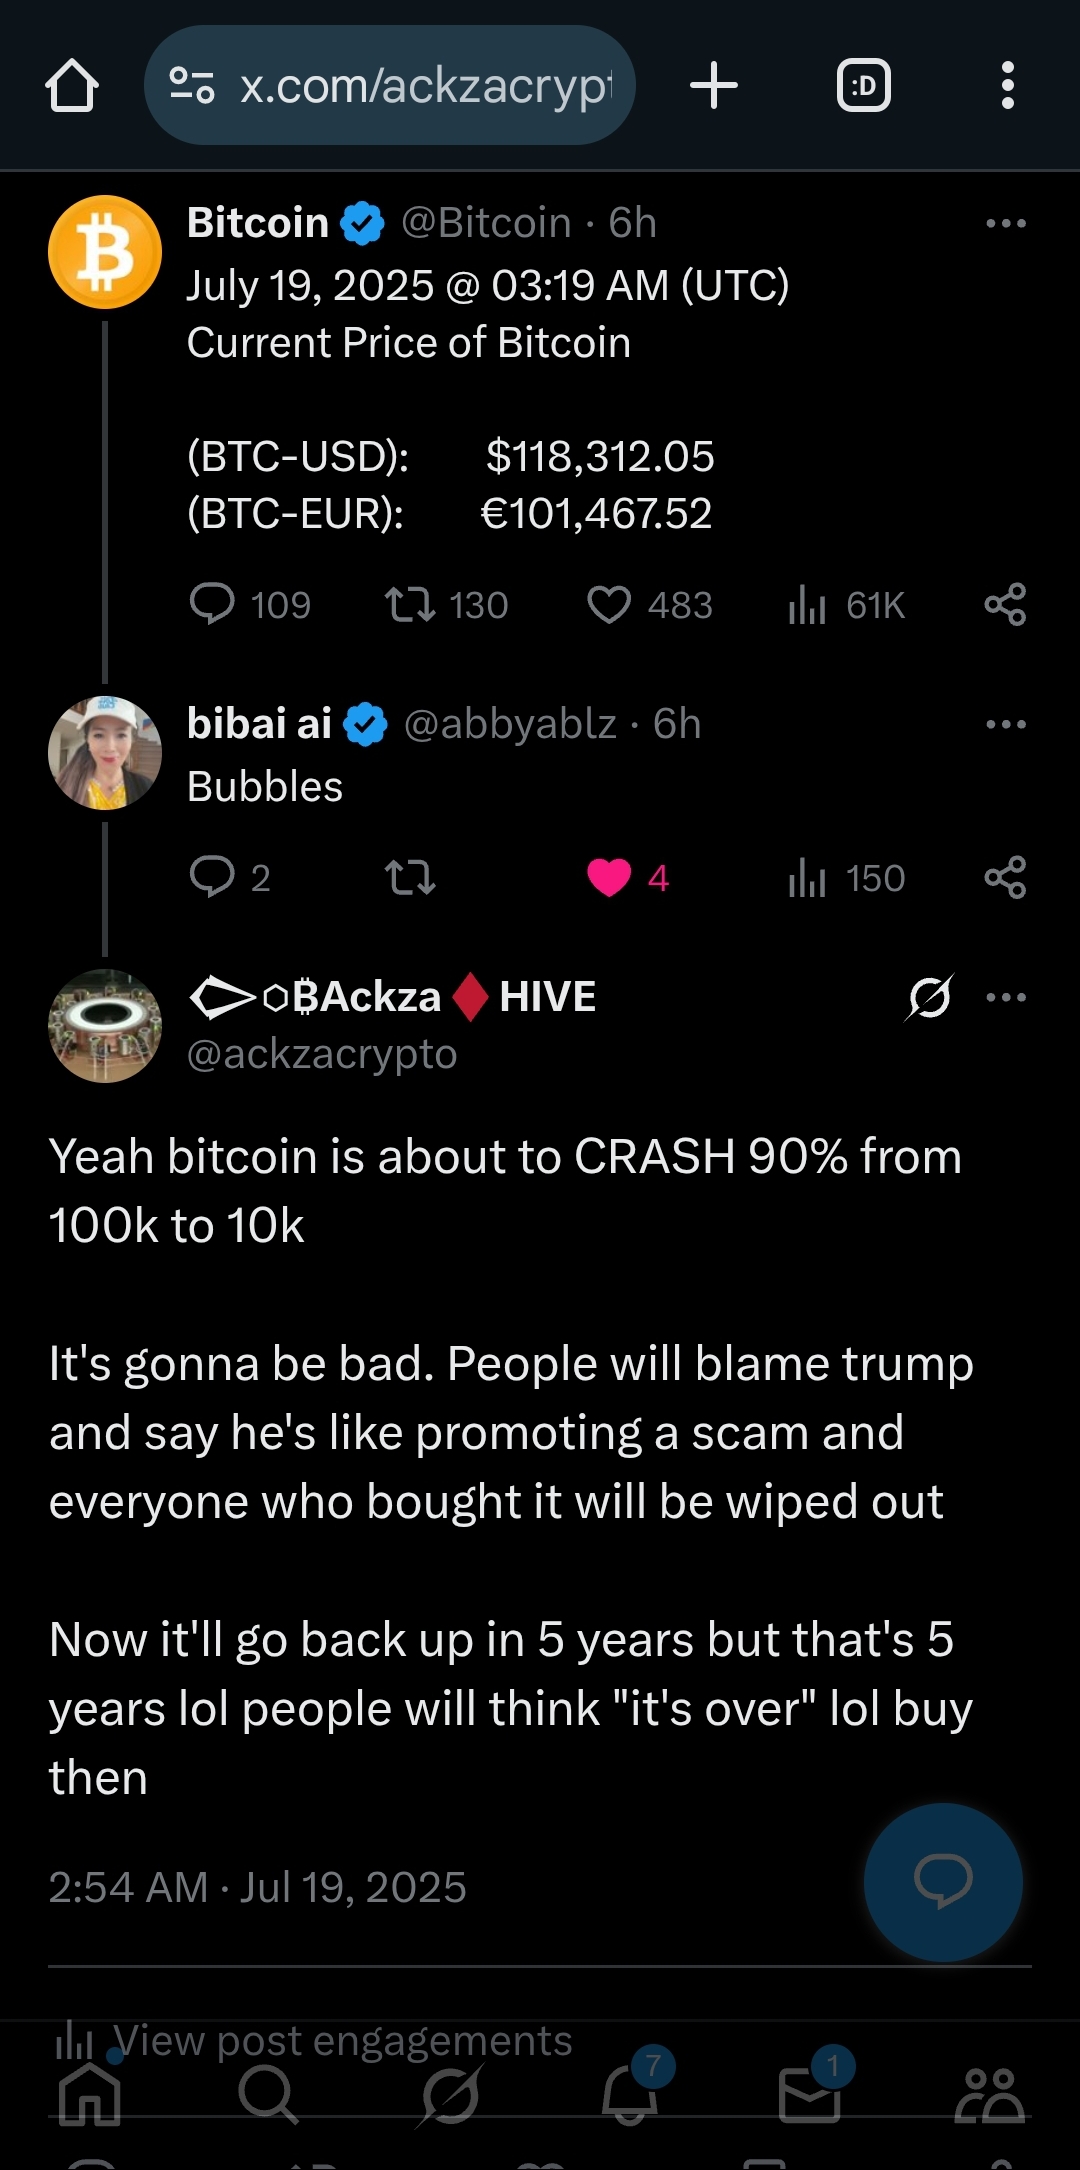Open View post engagements
1080x2170 pixels.
coord(313,2040)
